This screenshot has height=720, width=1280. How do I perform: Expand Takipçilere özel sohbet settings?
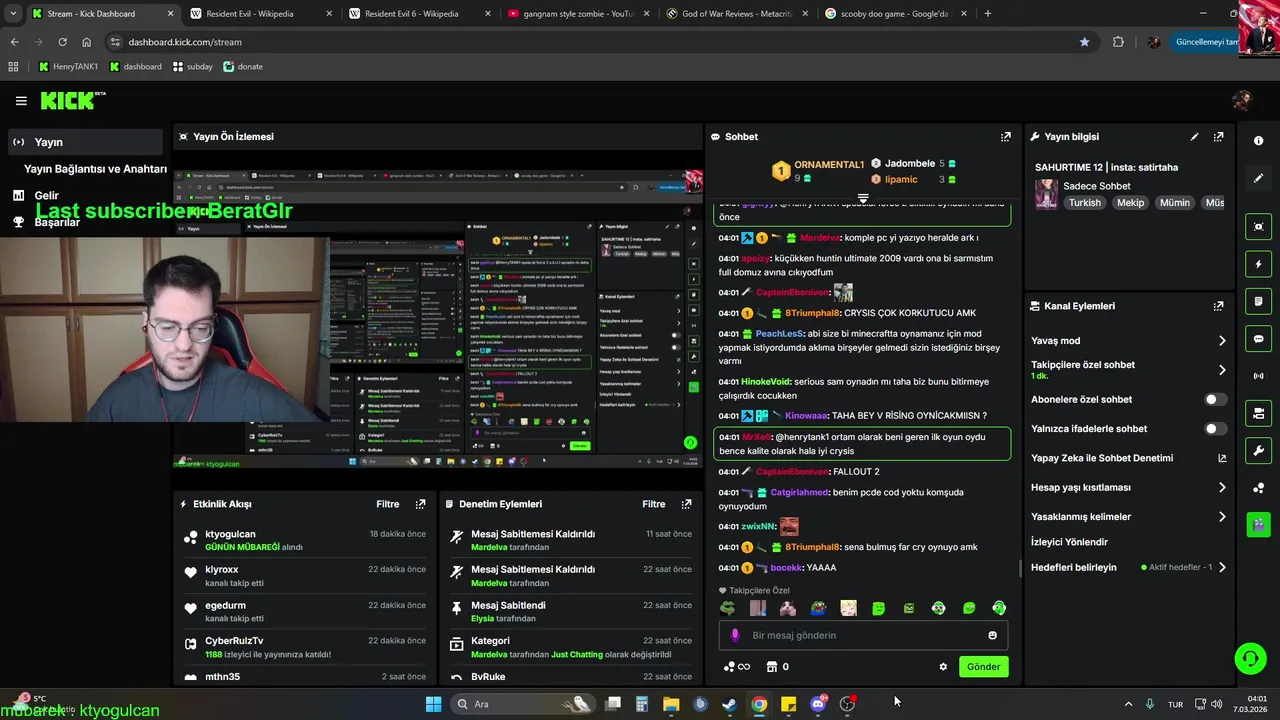click(x=1222, y=370)
